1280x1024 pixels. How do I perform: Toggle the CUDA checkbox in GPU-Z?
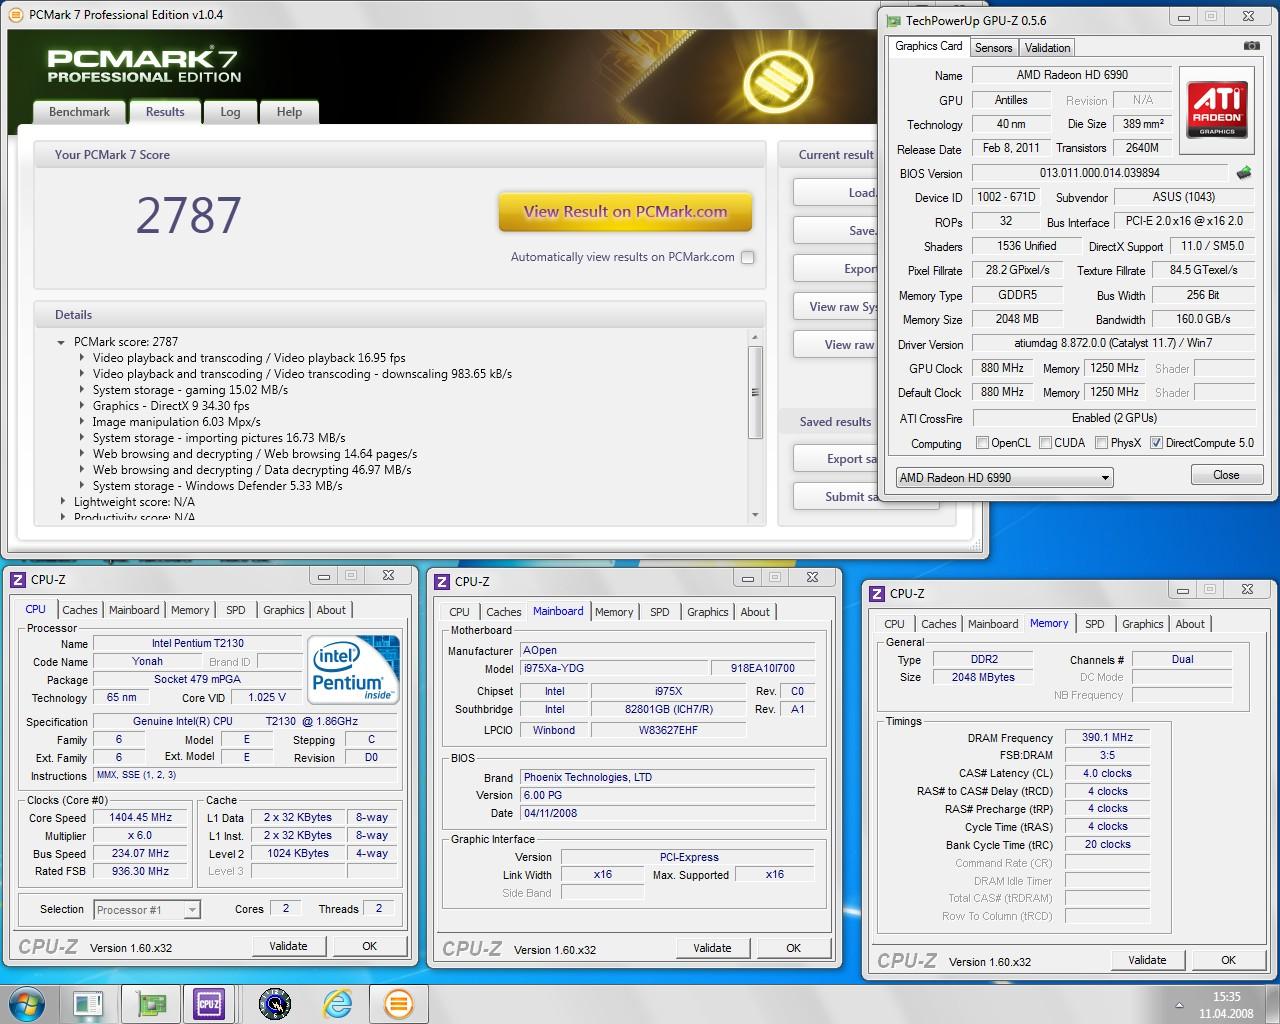[x=1045, y=442]
